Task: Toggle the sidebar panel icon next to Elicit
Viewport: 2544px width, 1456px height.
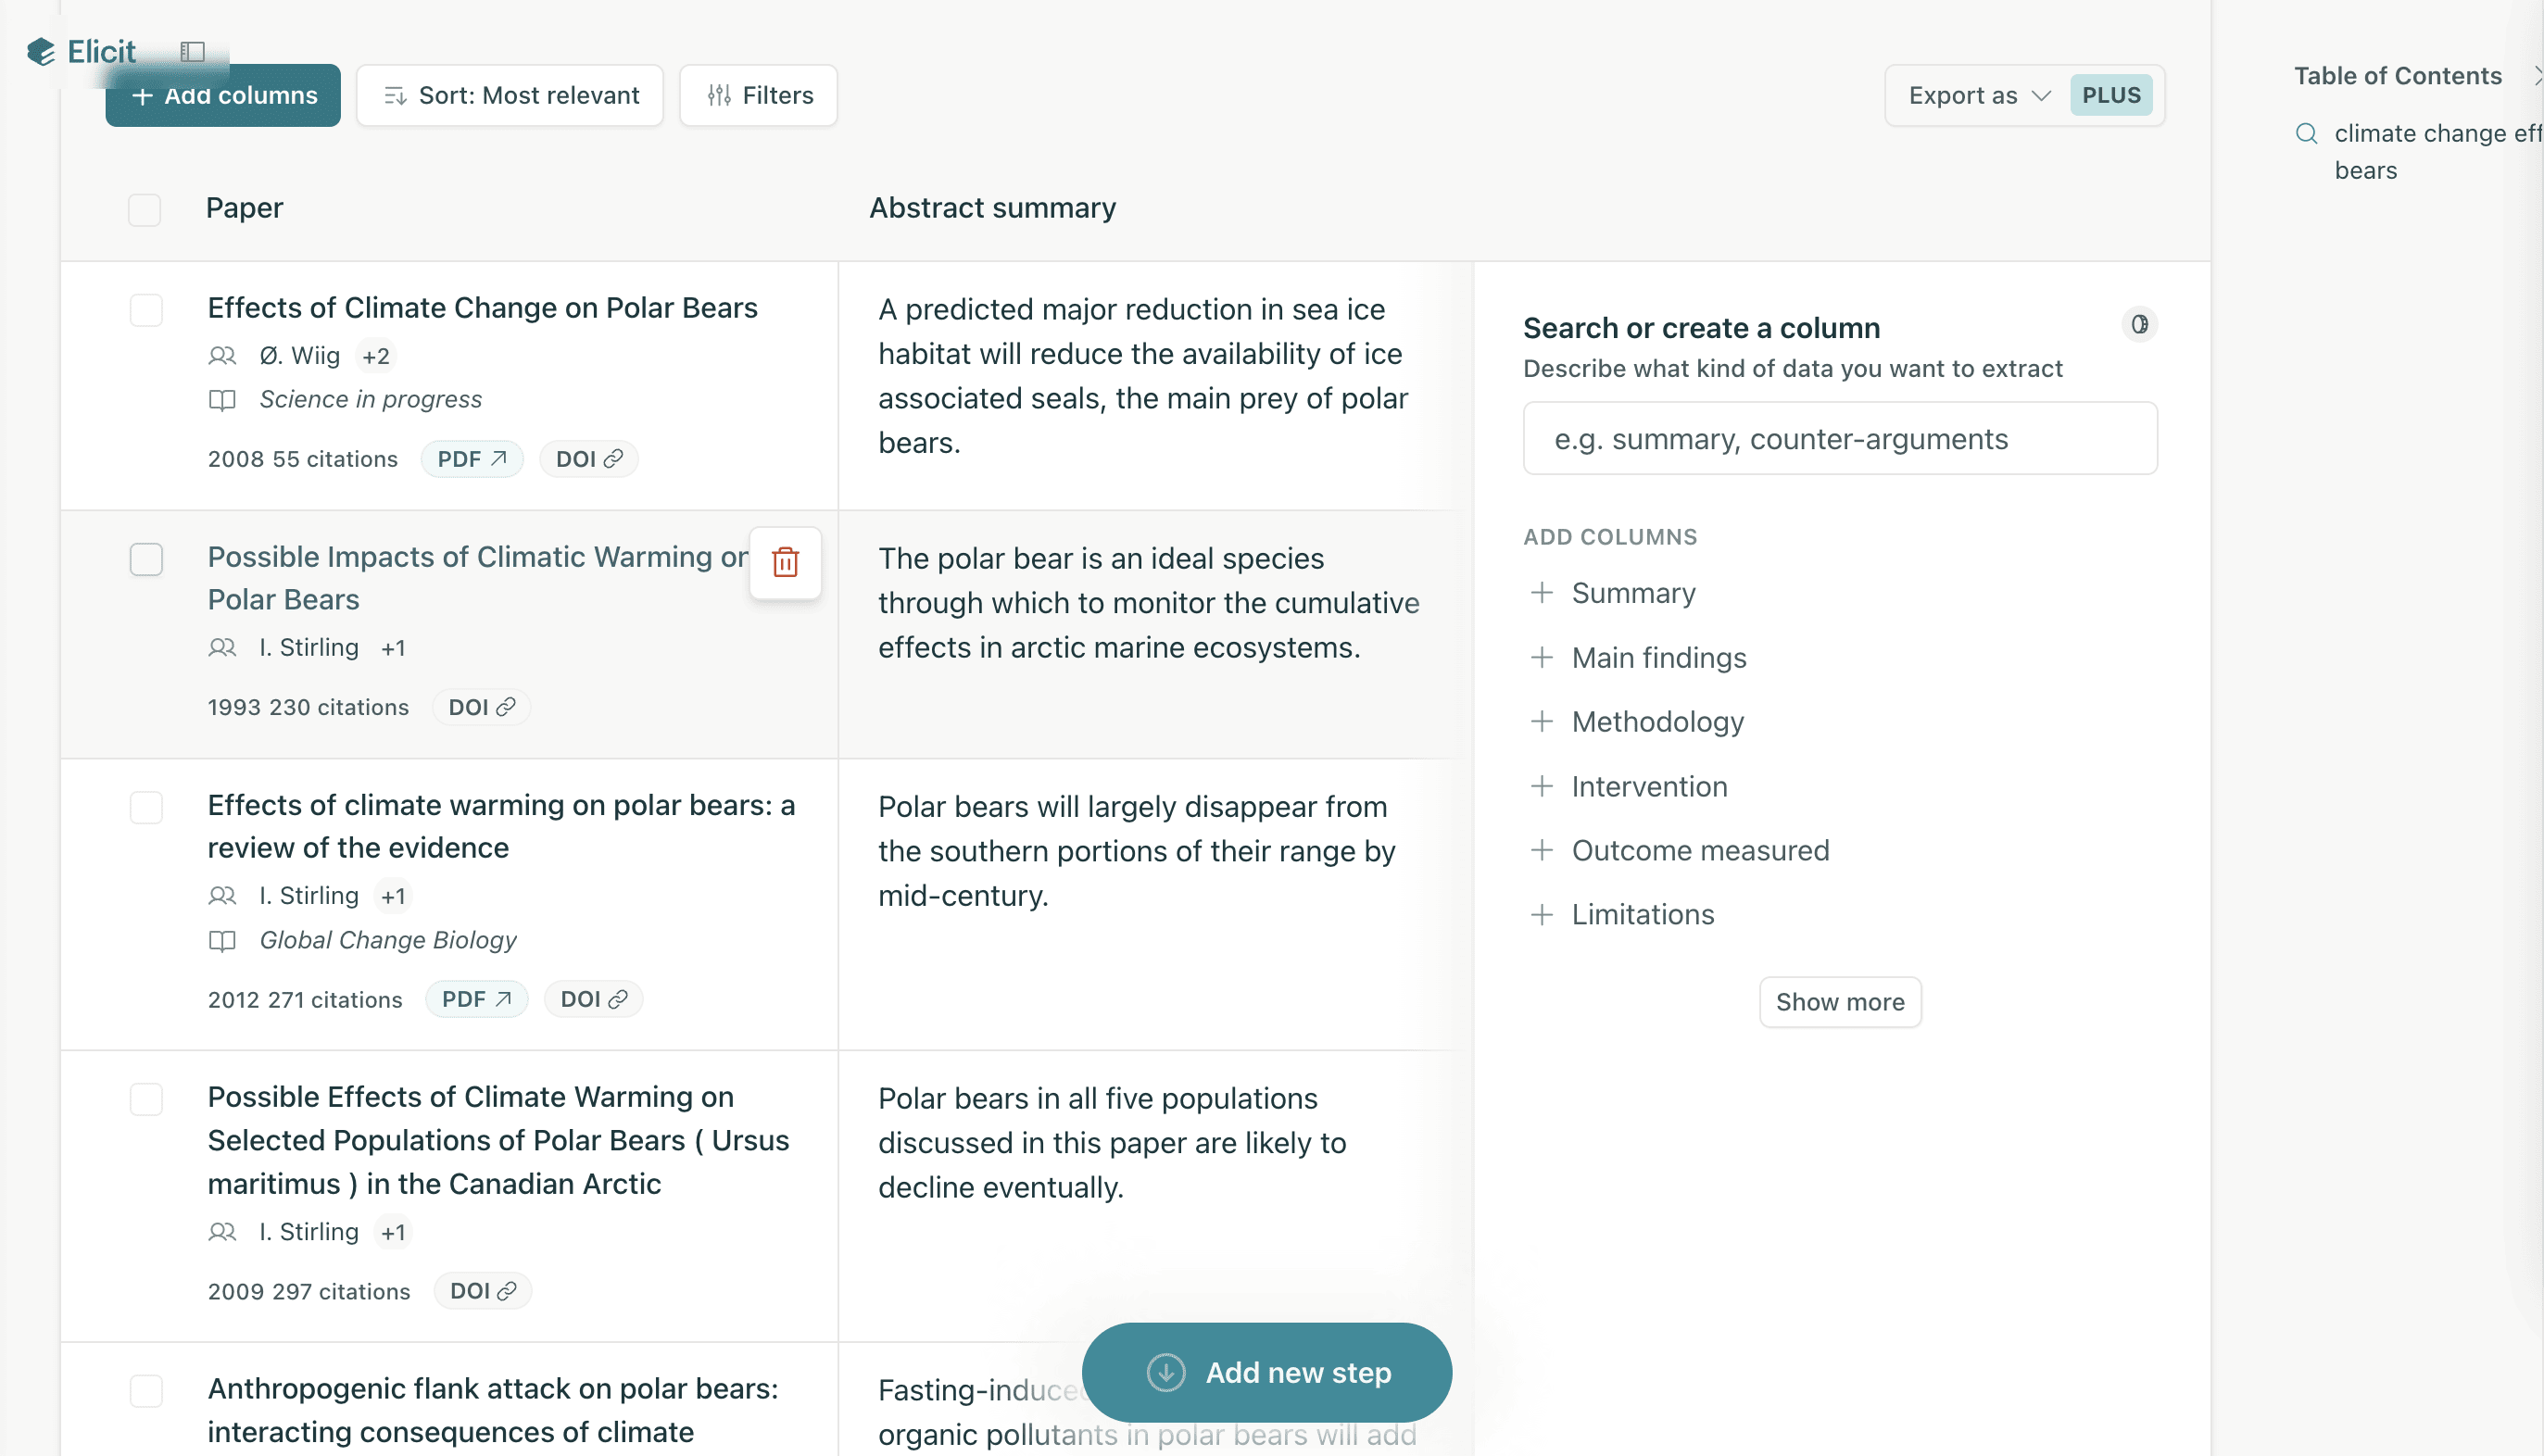Action: click(x=192, y=51)
